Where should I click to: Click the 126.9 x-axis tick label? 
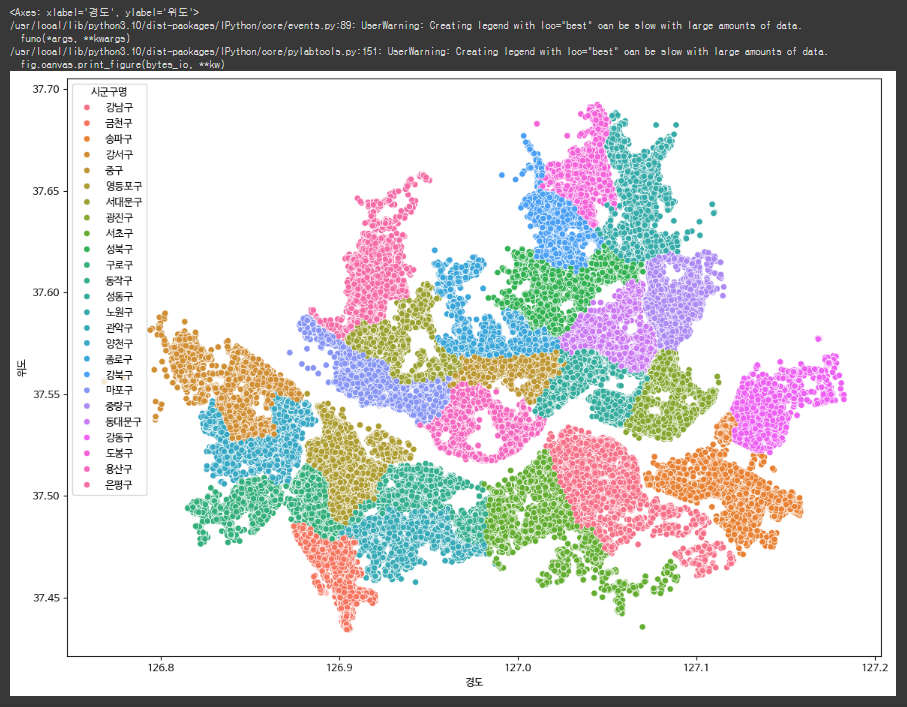coord(339,667)
